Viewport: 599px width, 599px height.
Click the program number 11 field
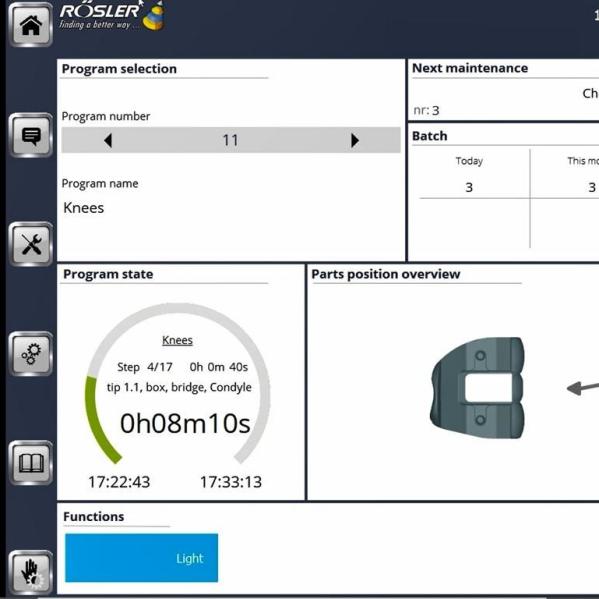[x=231, y=140]
